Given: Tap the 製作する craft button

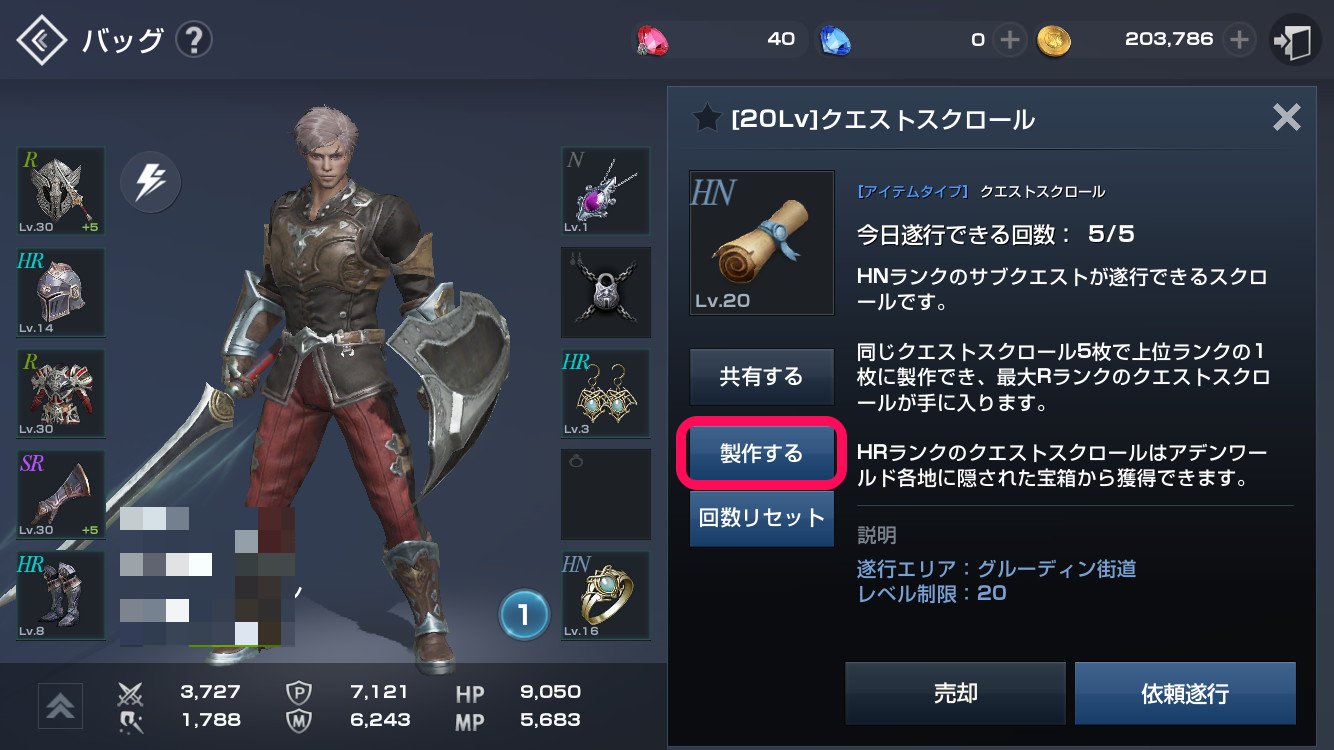Looking at the screenshot, I should [762, 454].
